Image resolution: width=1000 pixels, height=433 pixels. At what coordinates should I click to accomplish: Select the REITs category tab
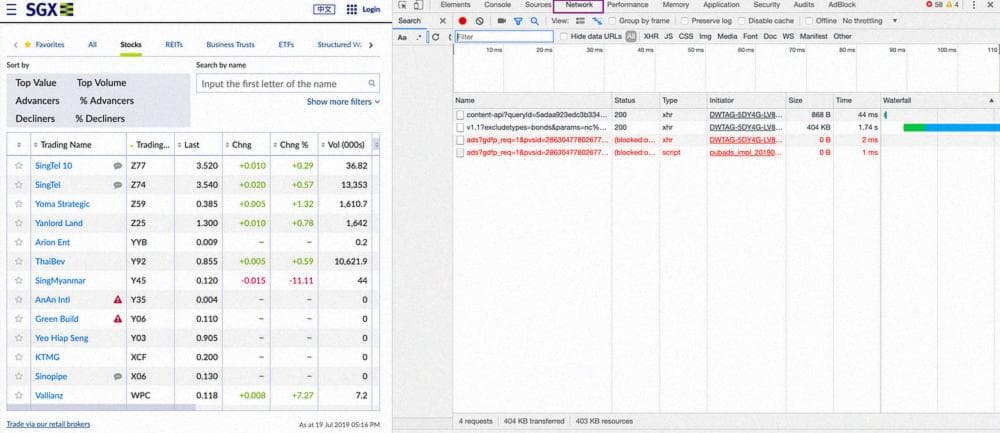174,45
